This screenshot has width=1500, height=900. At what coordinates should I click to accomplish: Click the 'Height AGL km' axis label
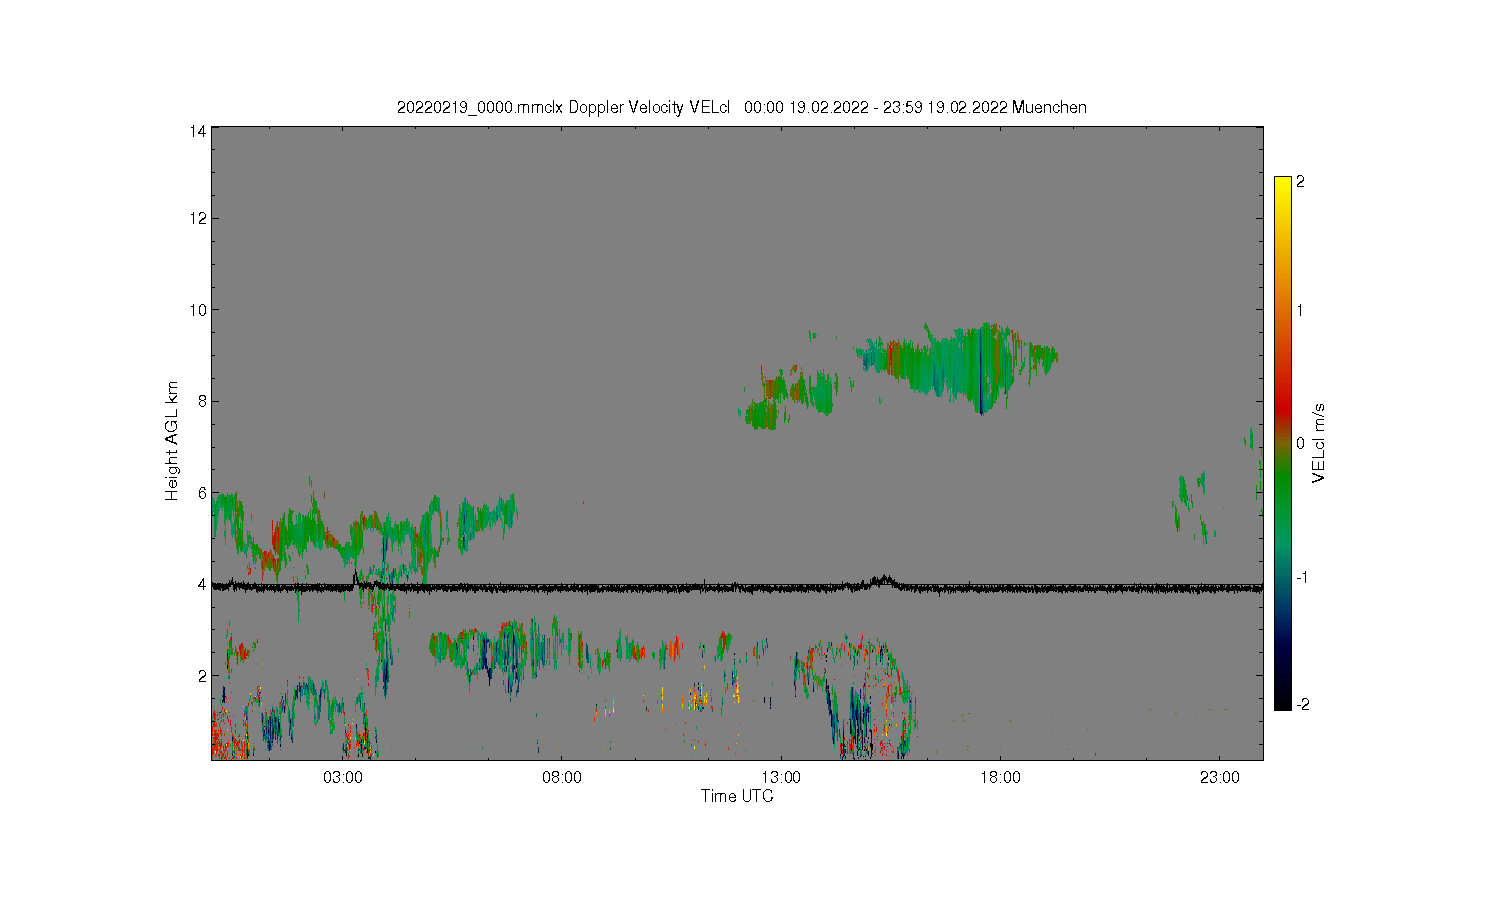tap(172, 442)
